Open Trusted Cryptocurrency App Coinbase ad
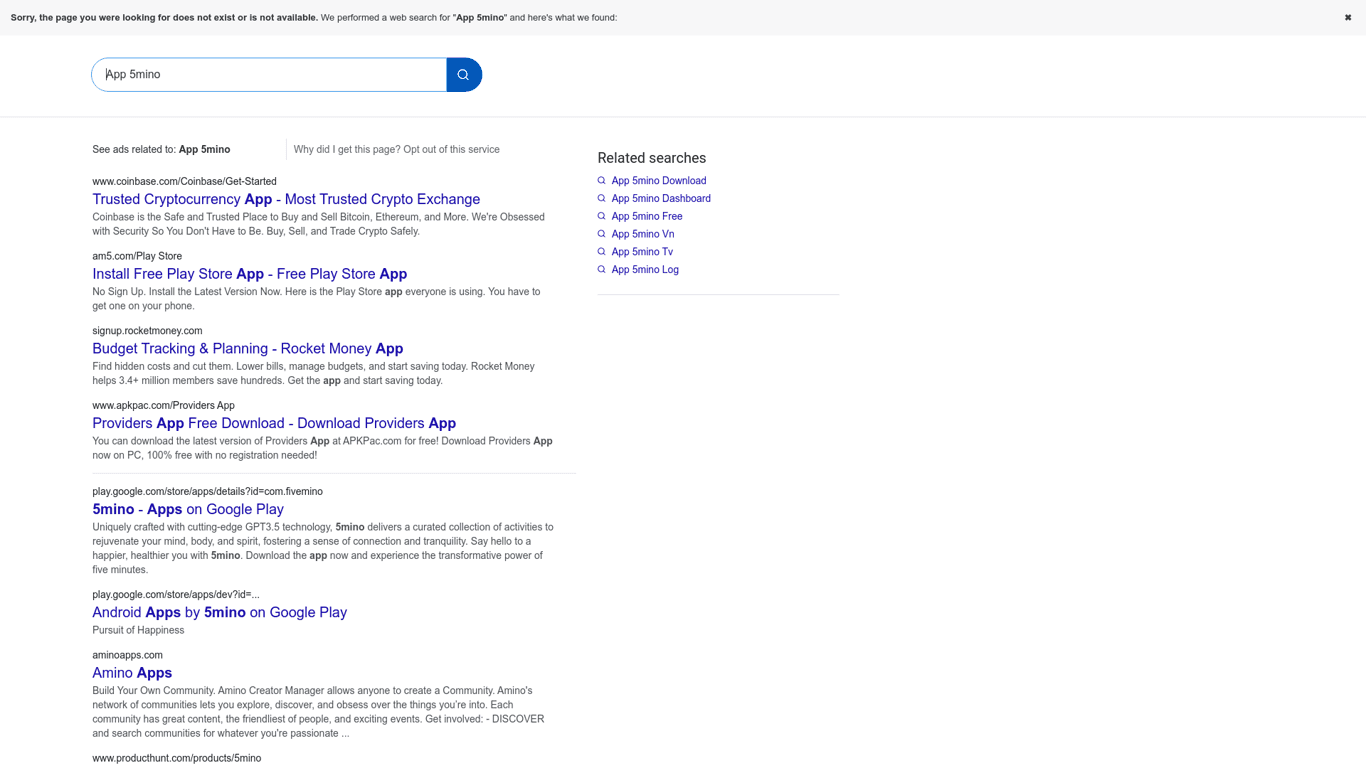Screen dimensions: 1366x768 (286, 199)
